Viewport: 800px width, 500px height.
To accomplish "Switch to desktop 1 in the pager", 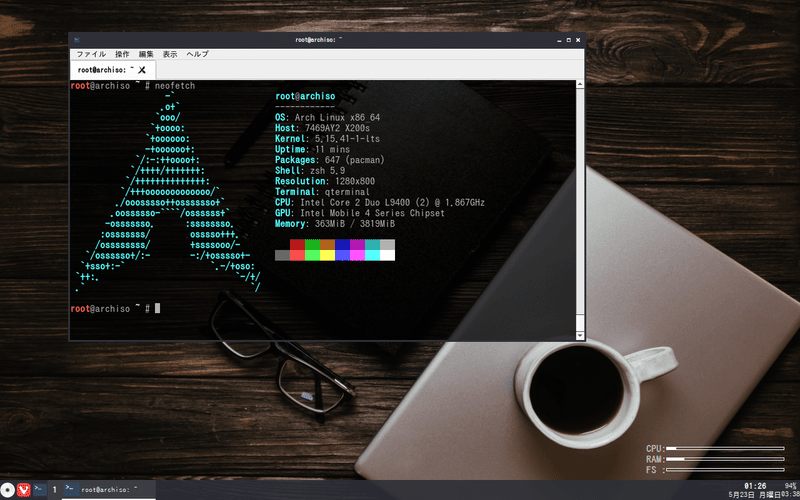I will [x=55, y=490].
